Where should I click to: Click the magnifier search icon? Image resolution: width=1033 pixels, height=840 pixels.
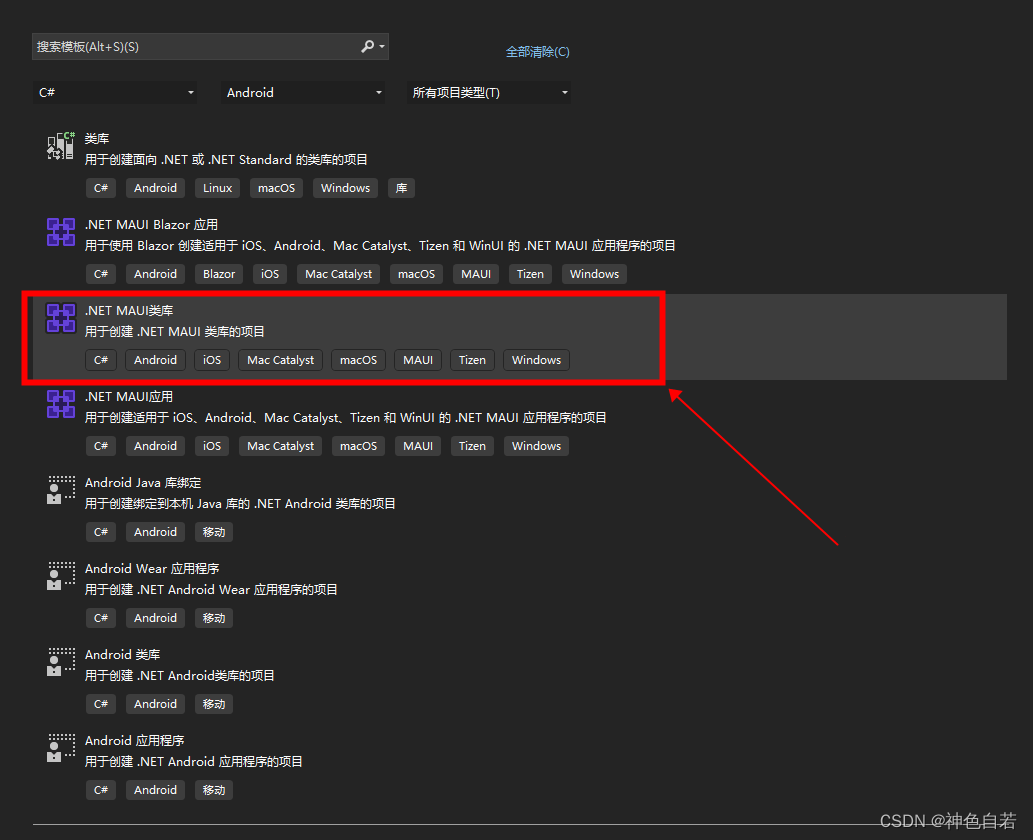[x=367, y=46]
